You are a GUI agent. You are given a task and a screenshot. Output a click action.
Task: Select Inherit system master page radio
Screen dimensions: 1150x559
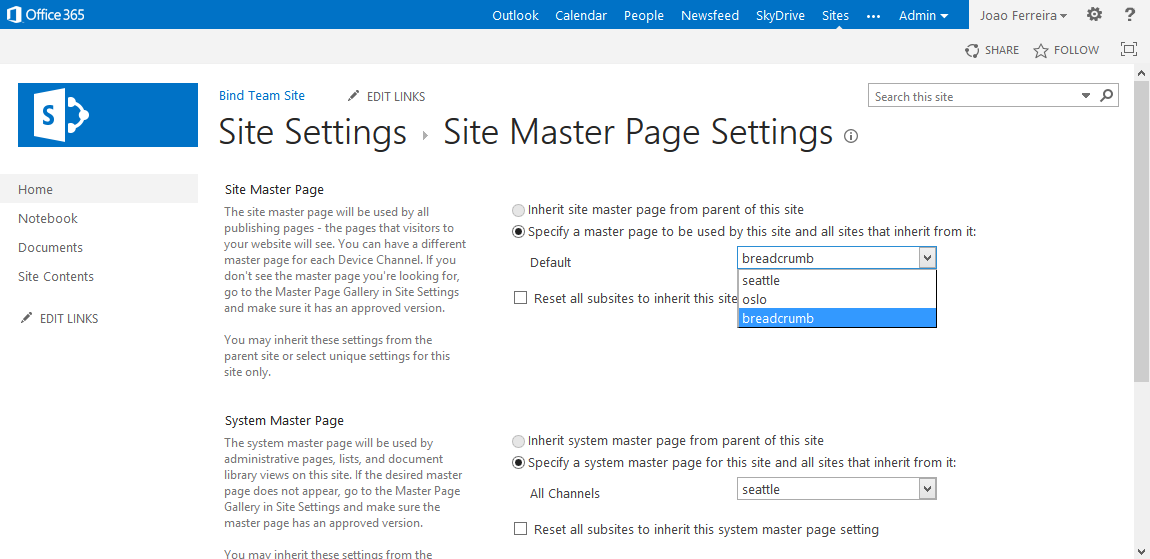[x=519, y=441]
